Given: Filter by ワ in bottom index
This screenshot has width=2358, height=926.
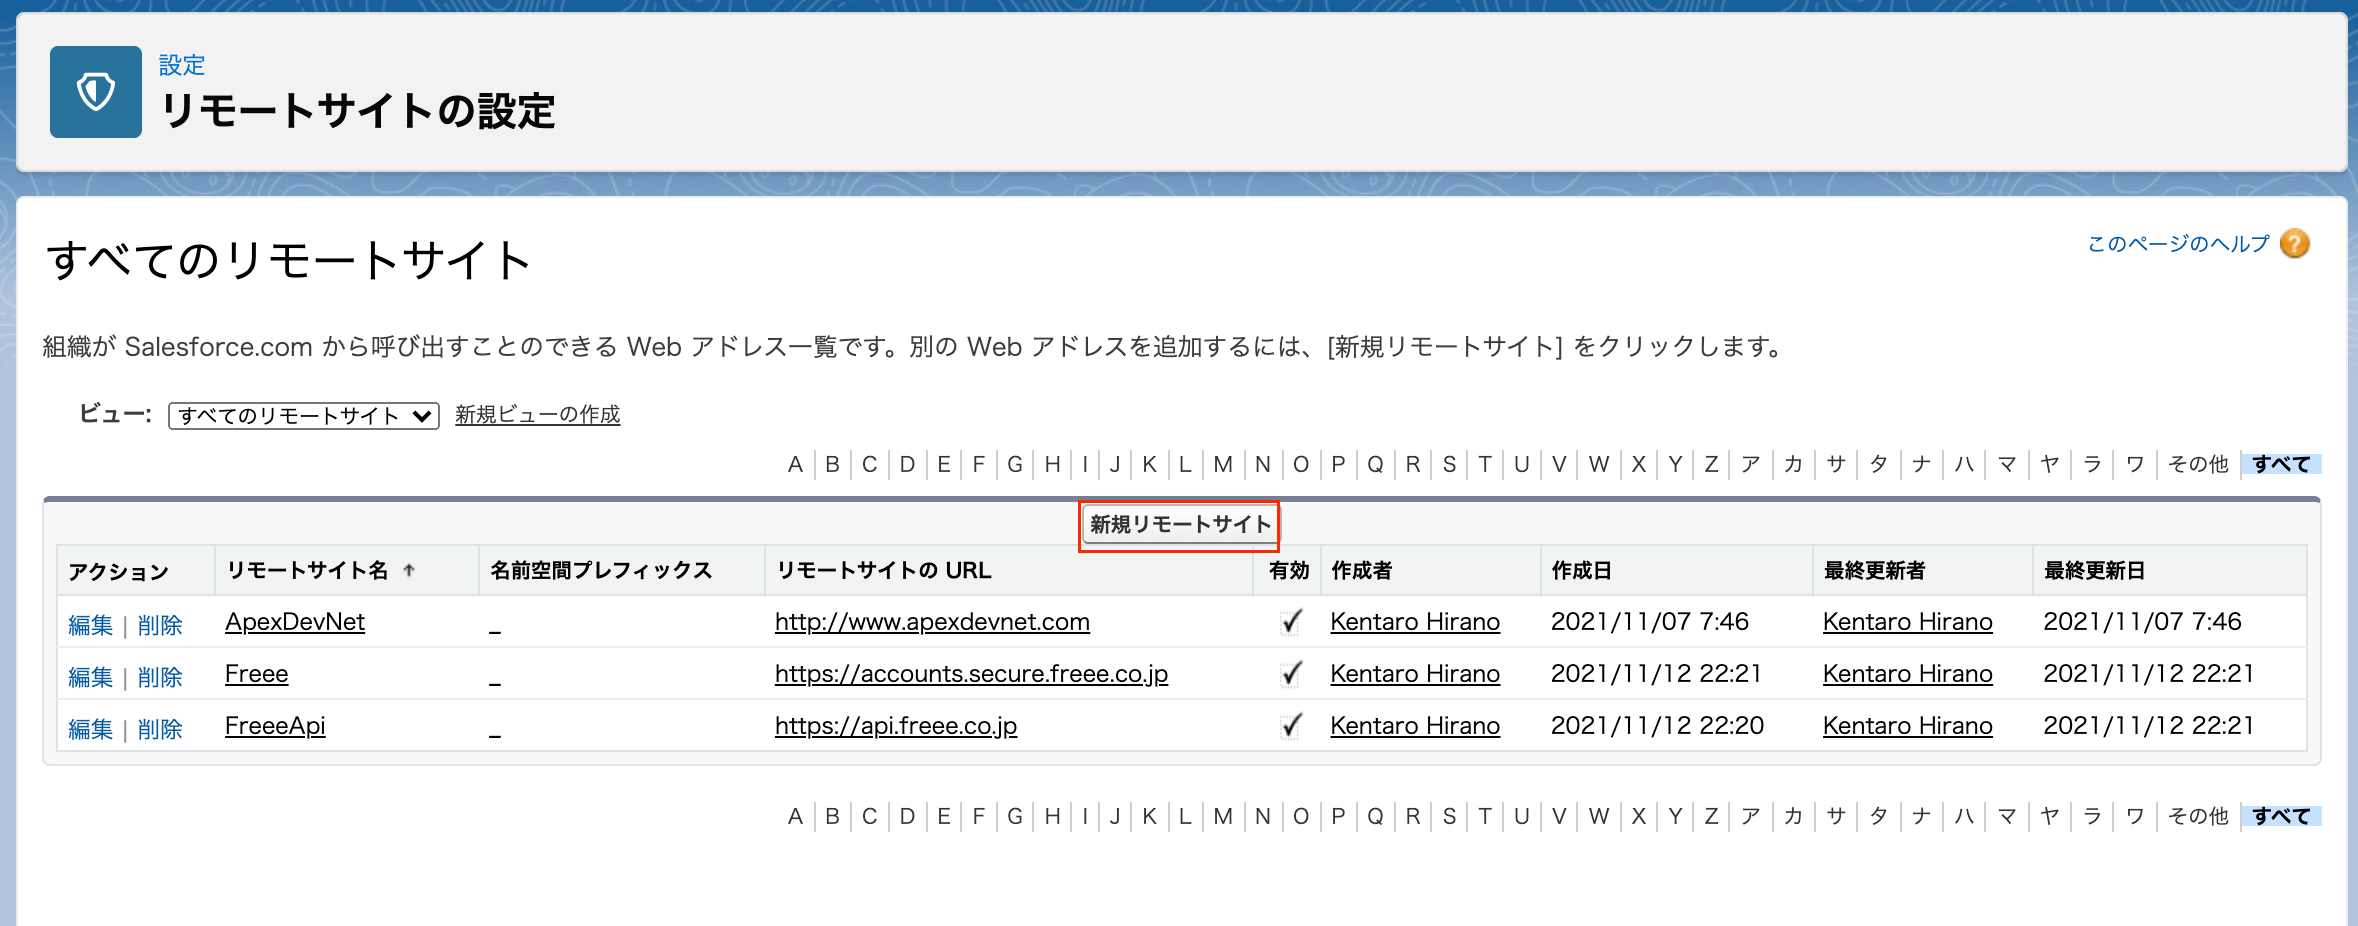Looking at the screenshot, I should tap(2135, 816).
